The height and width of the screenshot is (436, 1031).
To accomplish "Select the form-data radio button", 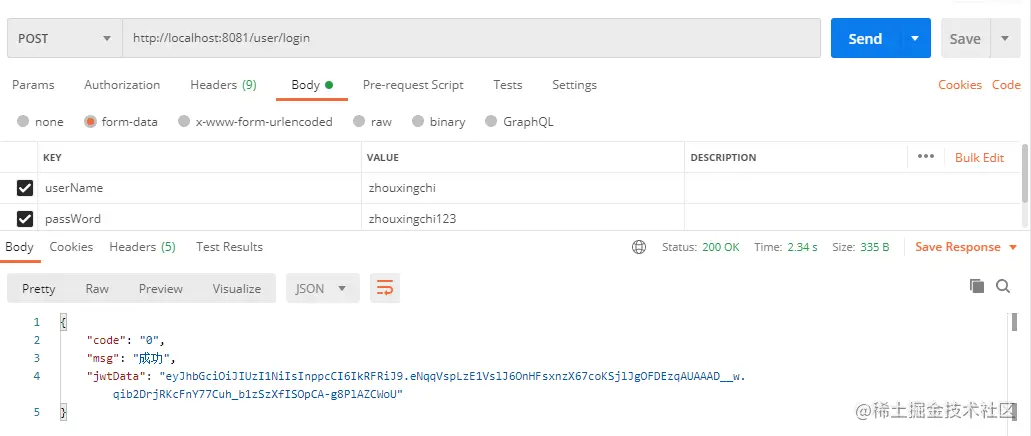I will point(90,122).
